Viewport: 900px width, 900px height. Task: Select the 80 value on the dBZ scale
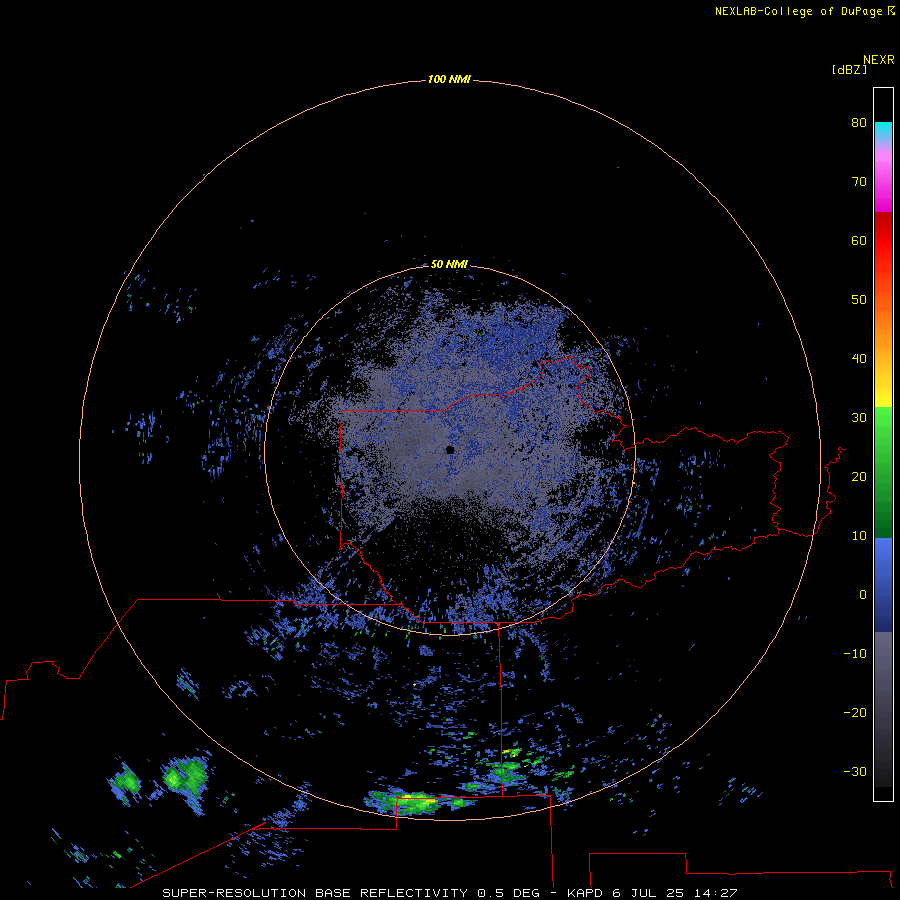(x=859, y=122)
